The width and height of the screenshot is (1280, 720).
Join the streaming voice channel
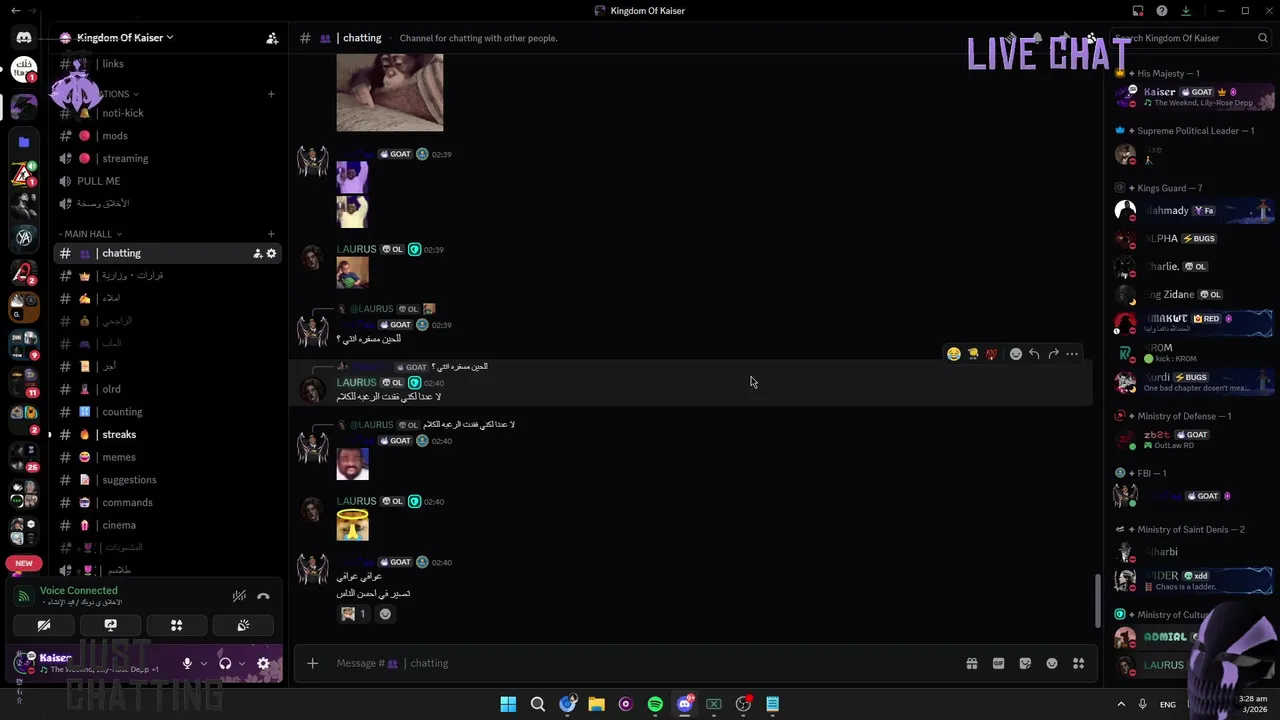coord(168,158)
